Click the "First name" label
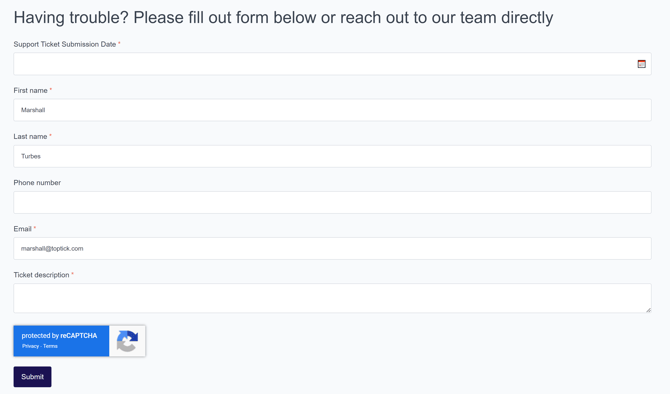This screenshot has height=394, width=670. (x=30, y=91)
